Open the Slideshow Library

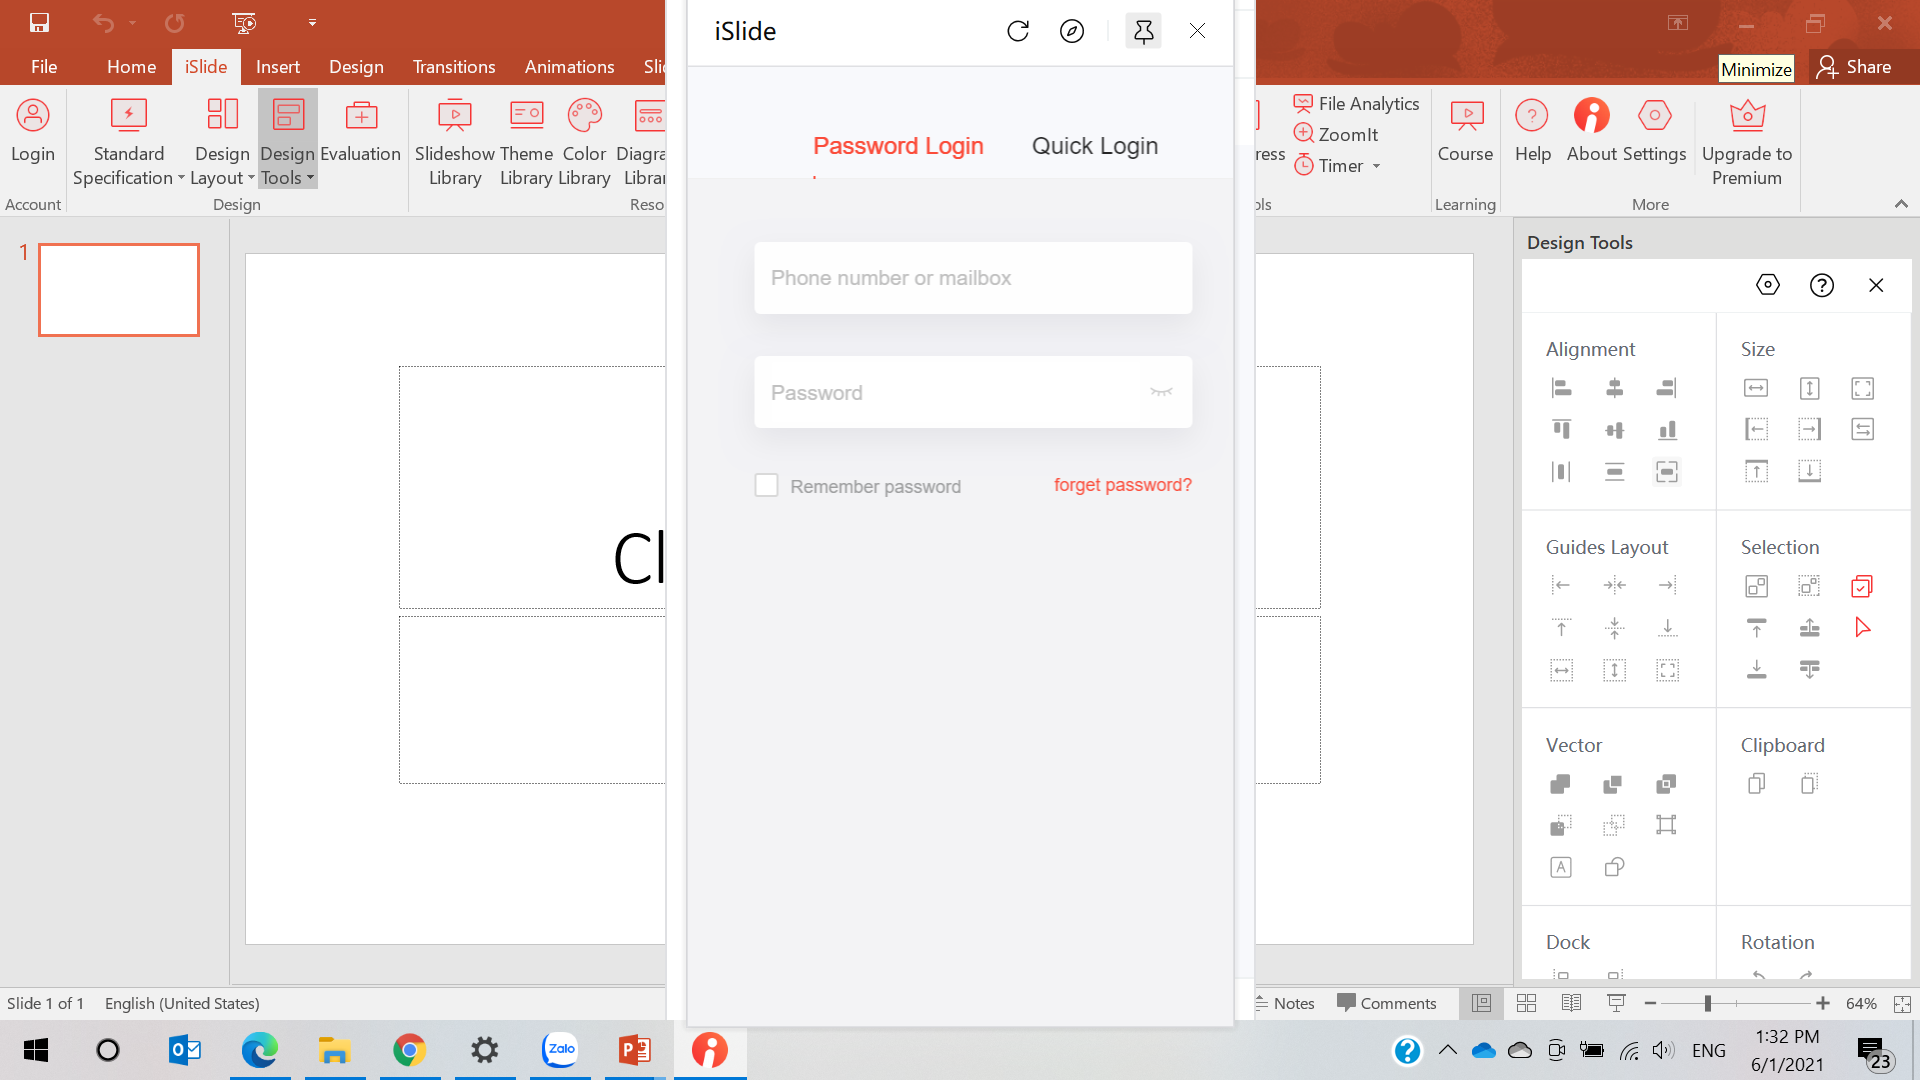[x=455, y=142]
